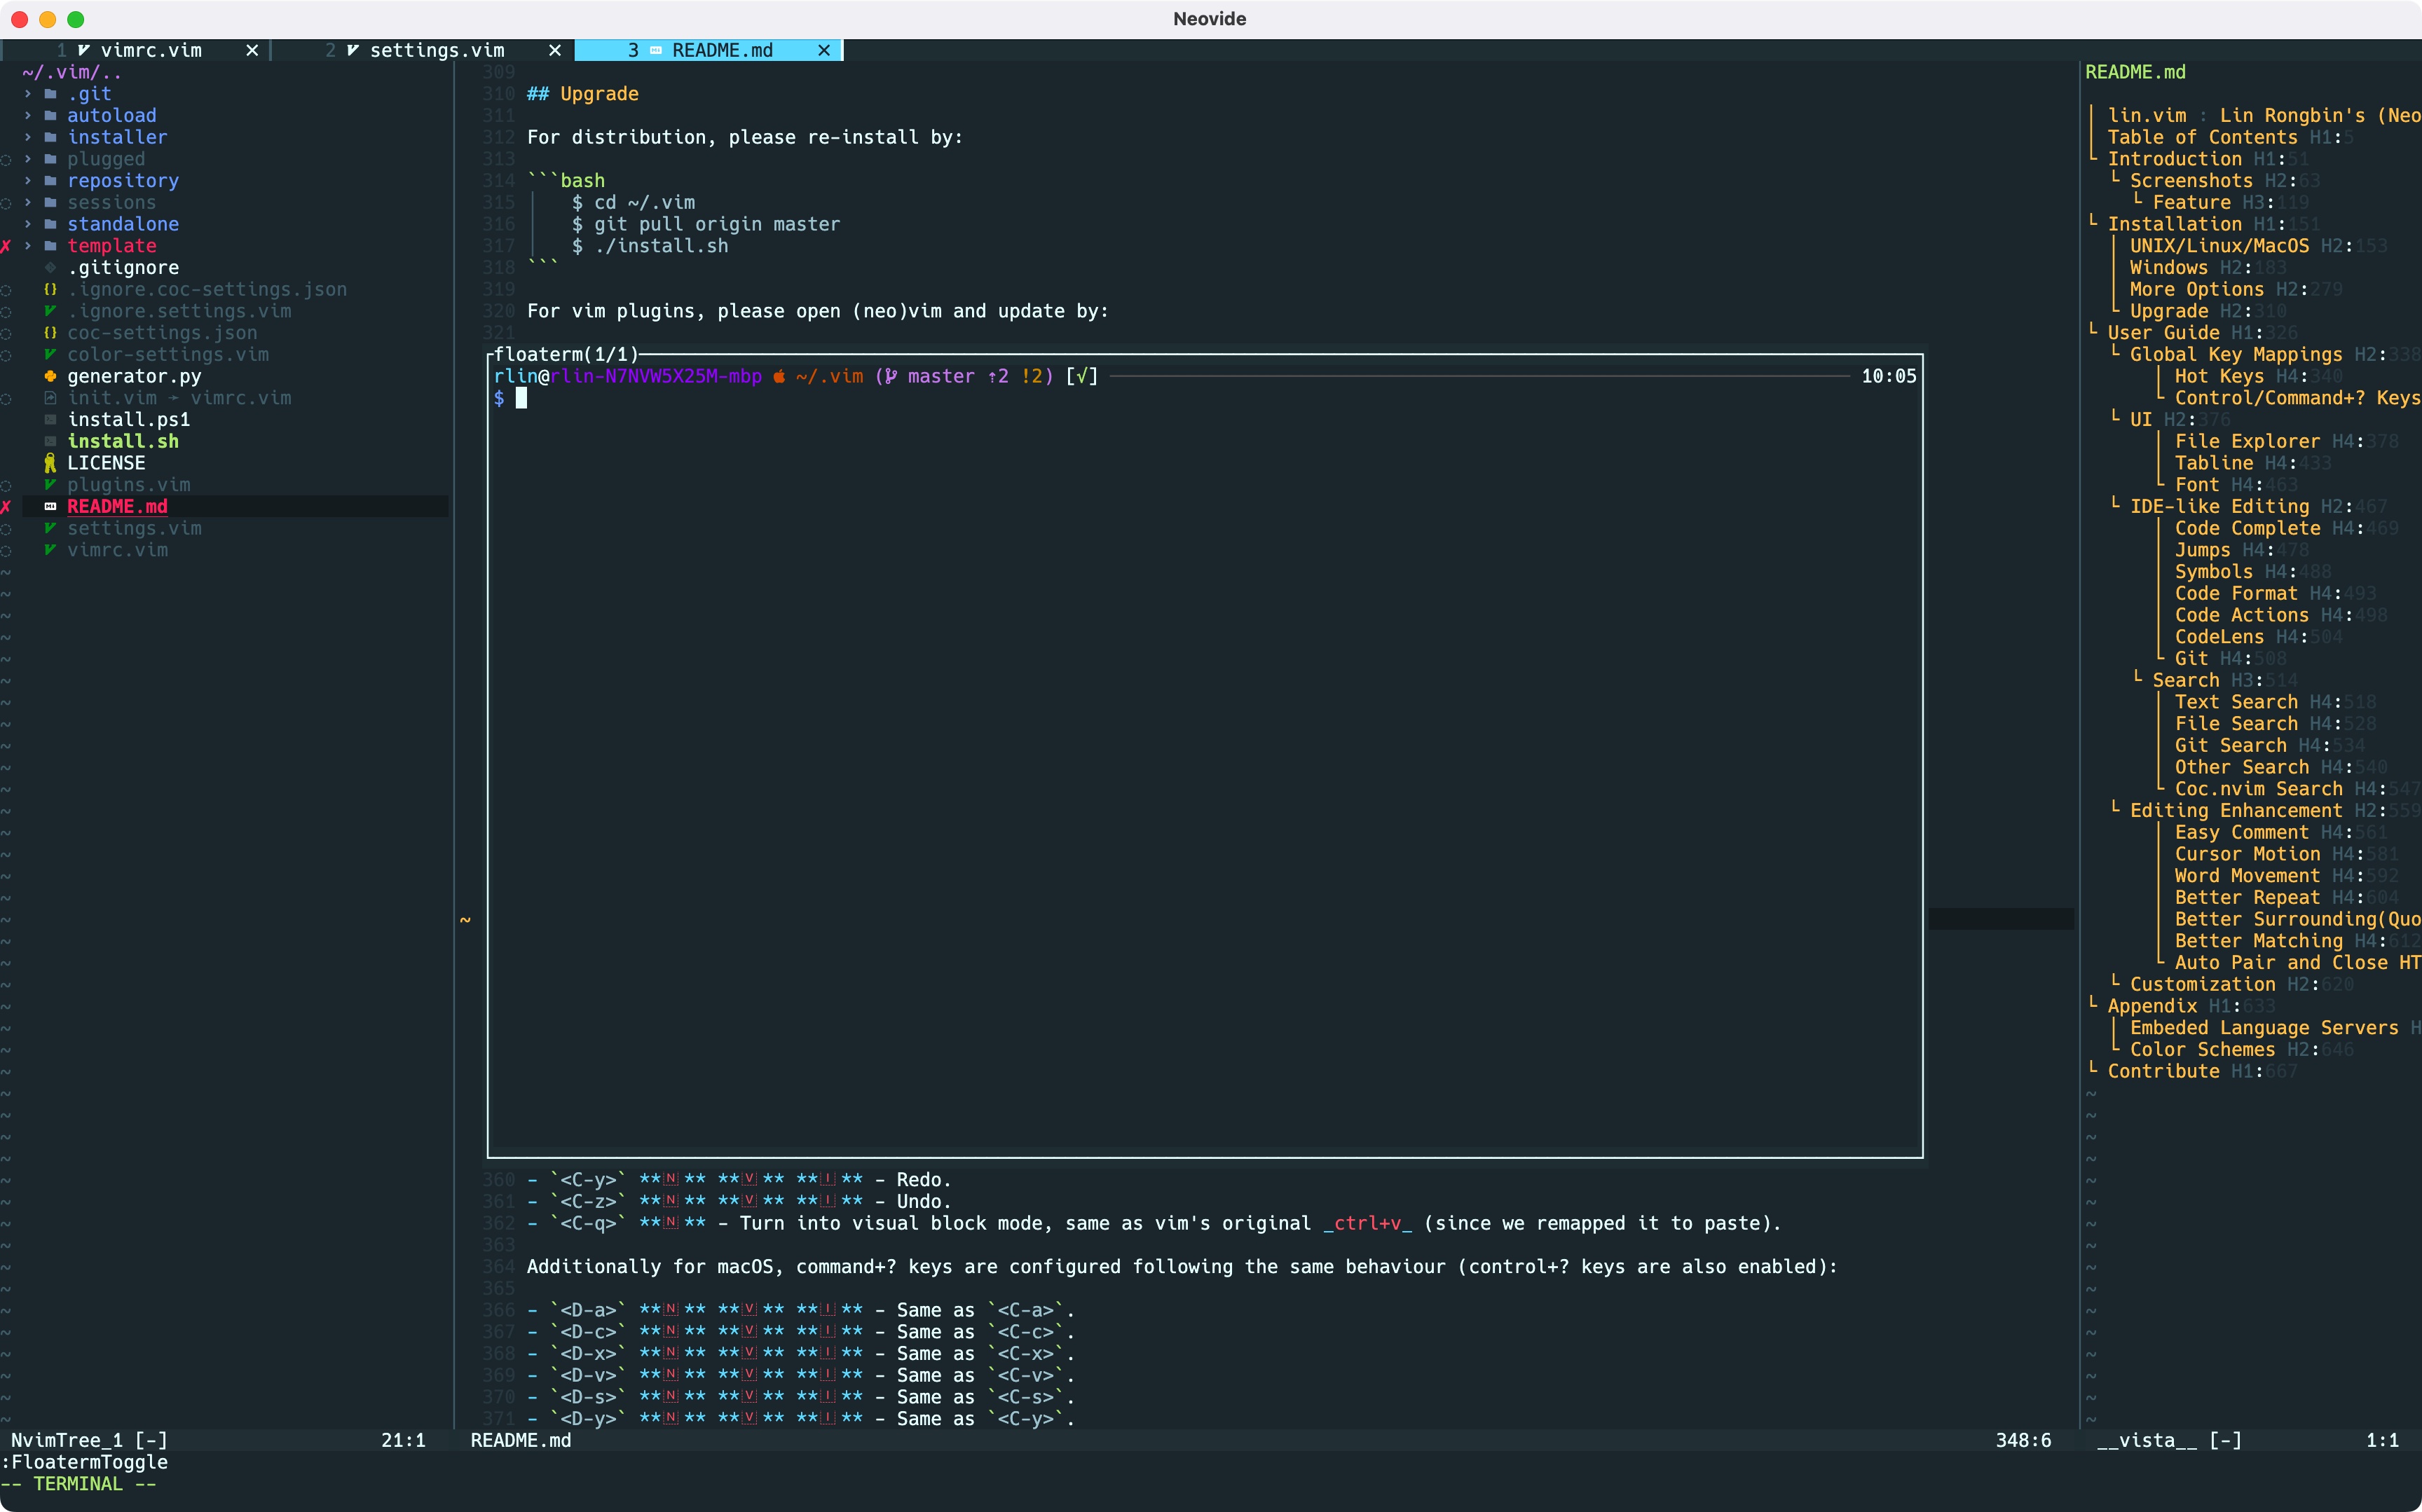Screen dimensions: 2422x1512
Task: Click the shell icon beside install.sh
Action: point(50,442)
